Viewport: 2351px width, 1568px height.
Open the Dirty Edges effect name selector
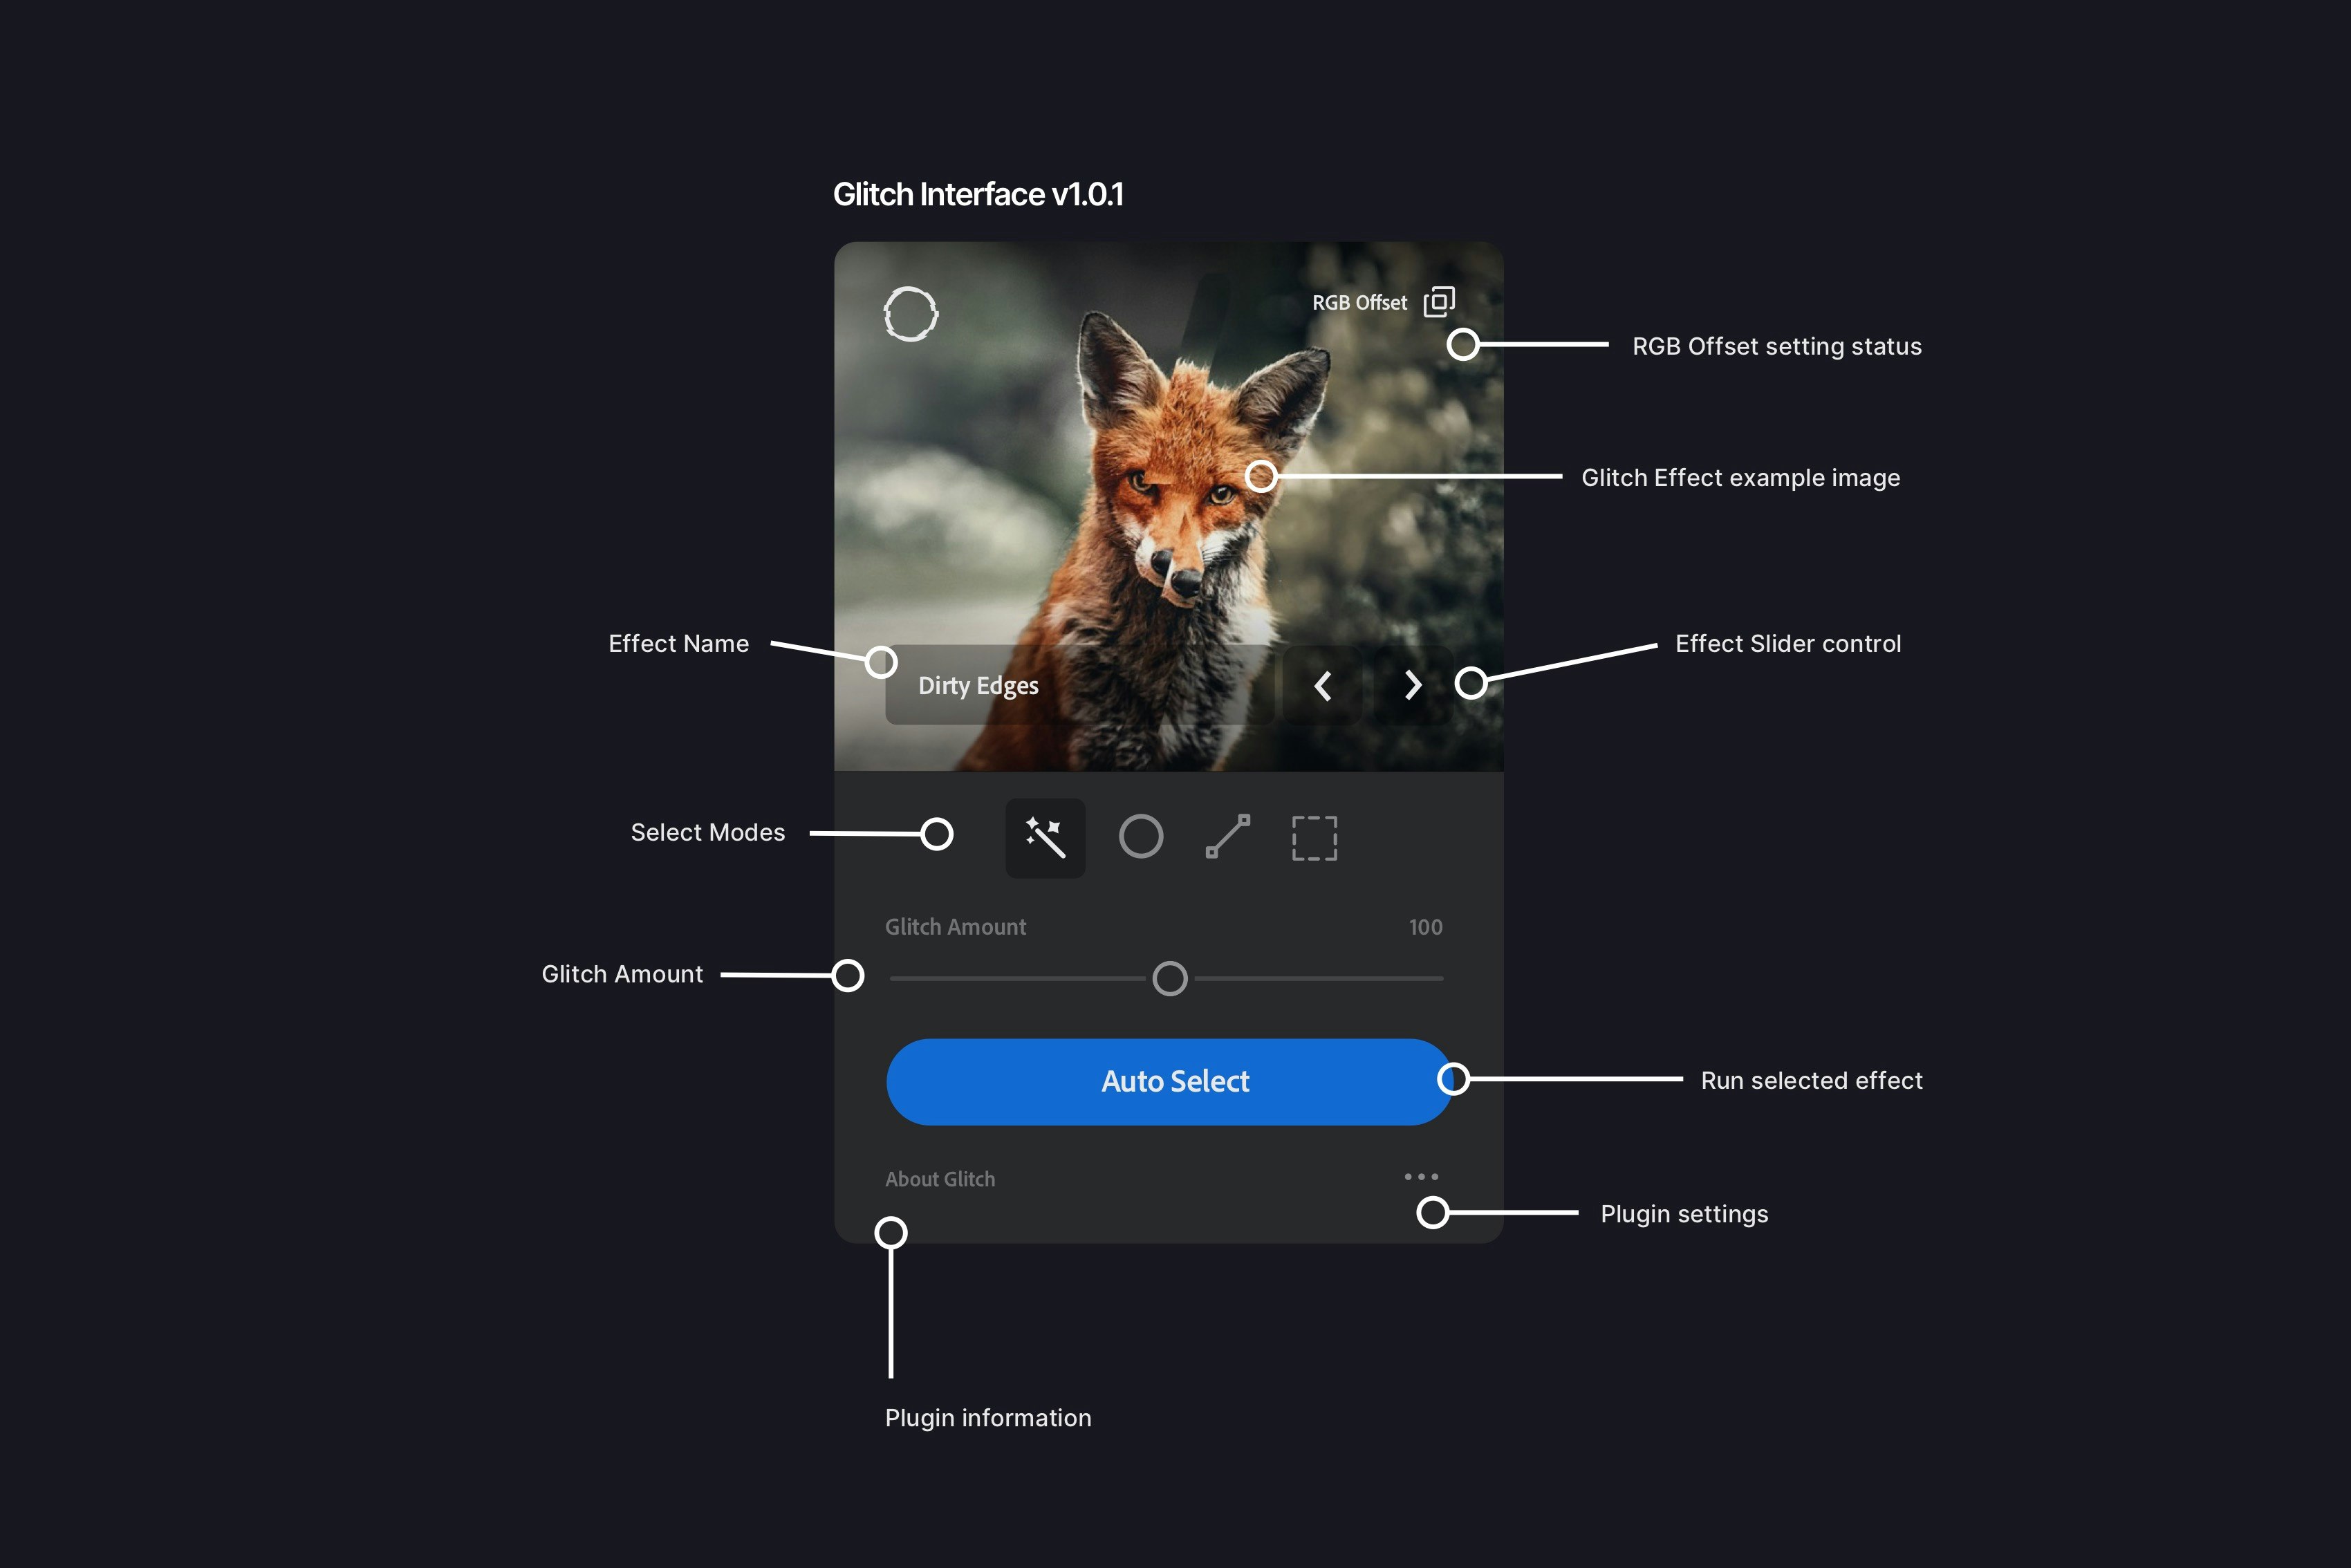pyautogui.click(x=977, y=685)
